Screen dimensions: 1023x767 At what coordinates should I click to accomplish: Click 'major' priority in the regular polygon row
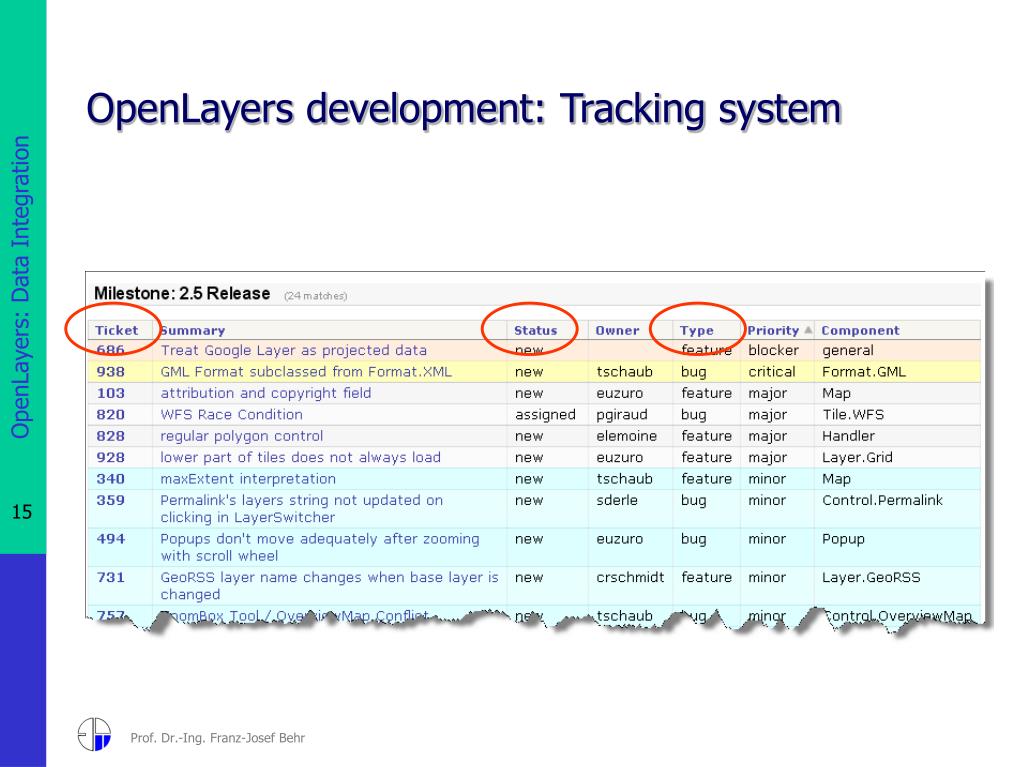coord(767,436)
